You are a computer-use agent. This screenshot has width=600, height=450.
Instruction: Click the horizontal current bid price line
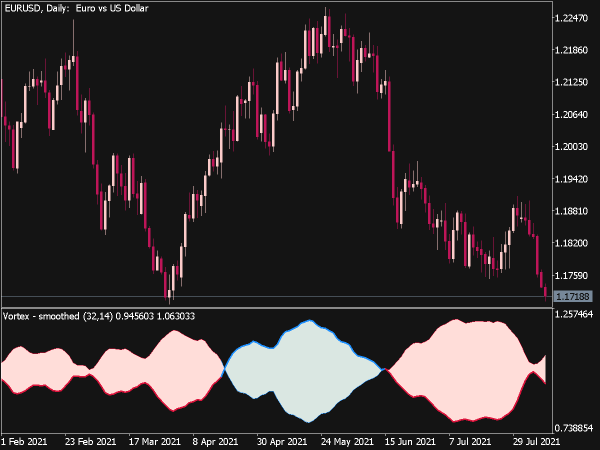[277, 297]
